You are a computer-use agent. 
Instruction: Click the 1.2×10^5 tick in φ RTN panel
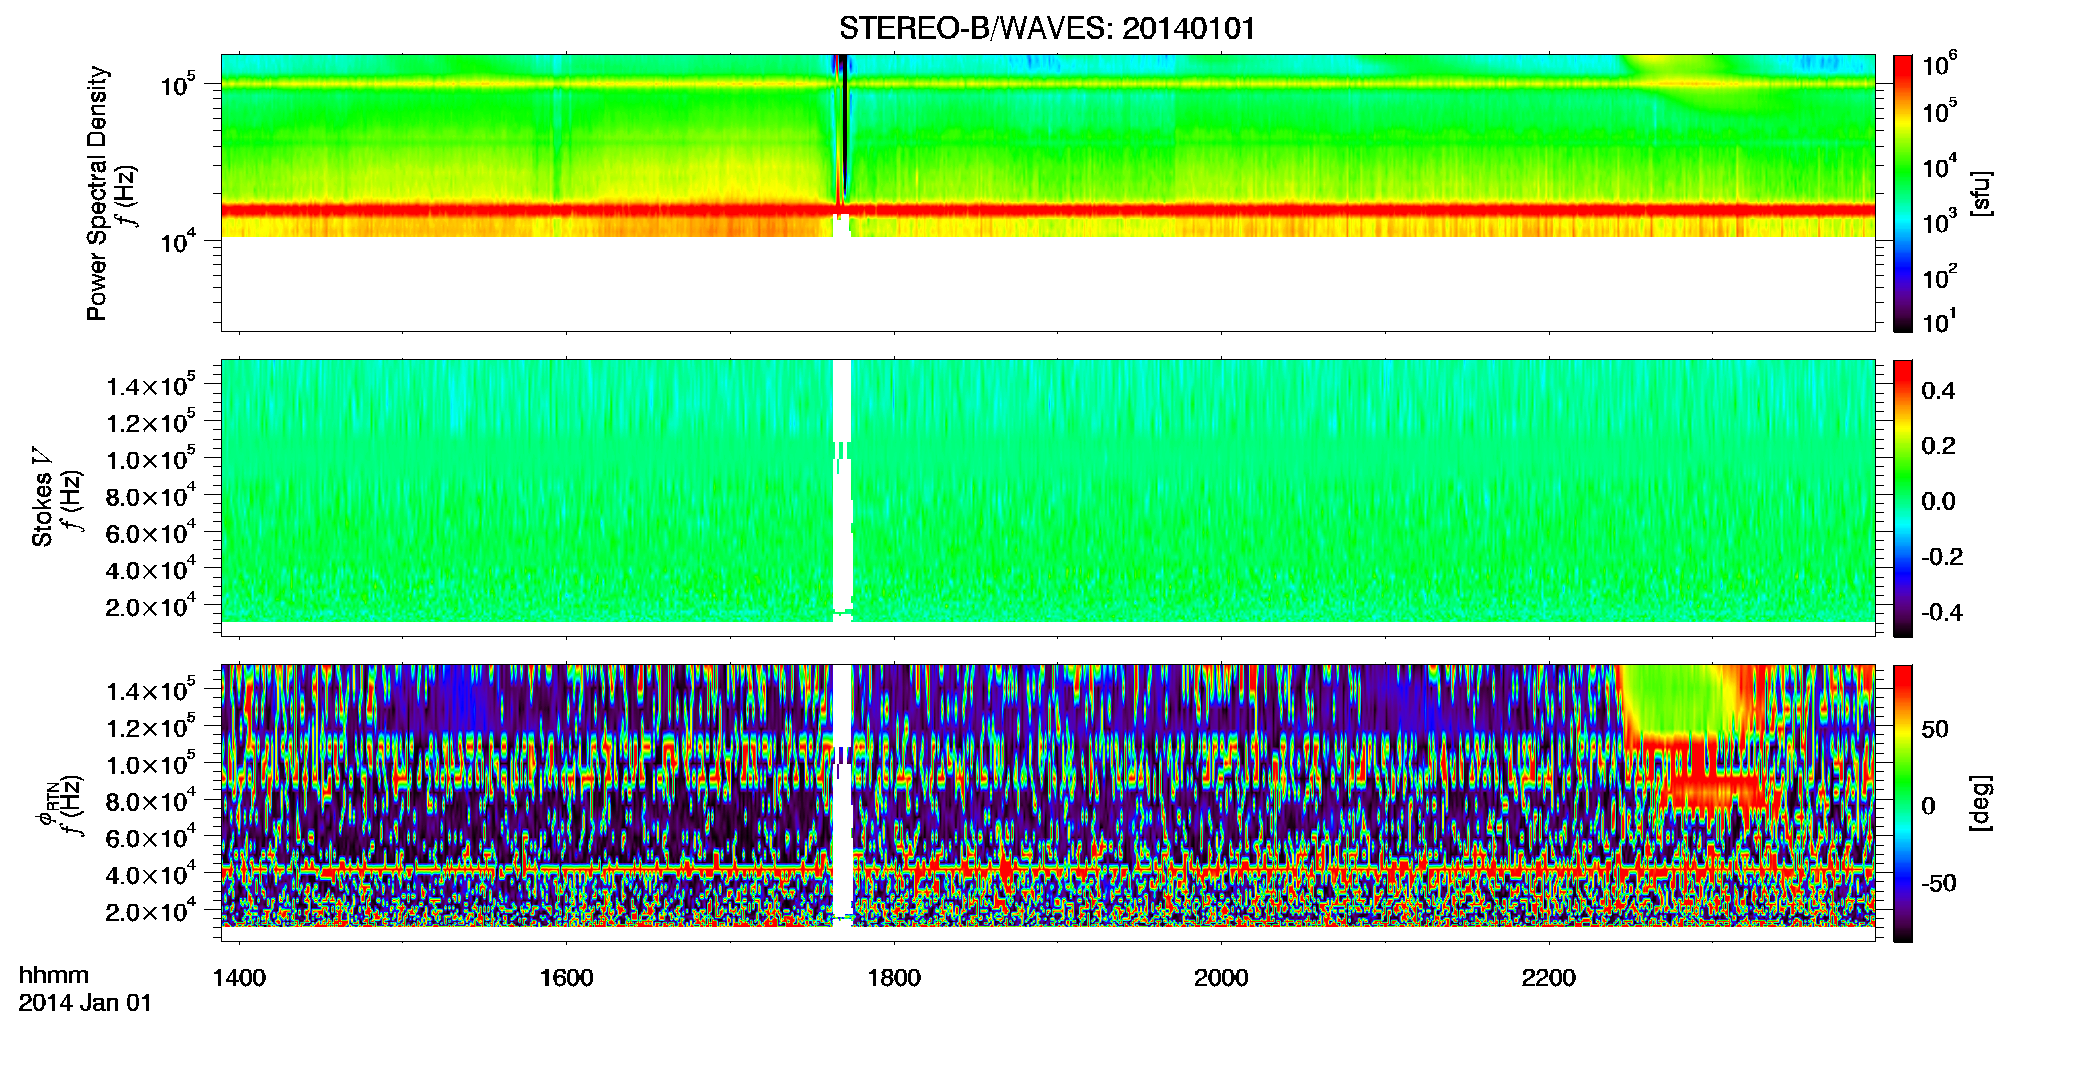pos(151,726)
